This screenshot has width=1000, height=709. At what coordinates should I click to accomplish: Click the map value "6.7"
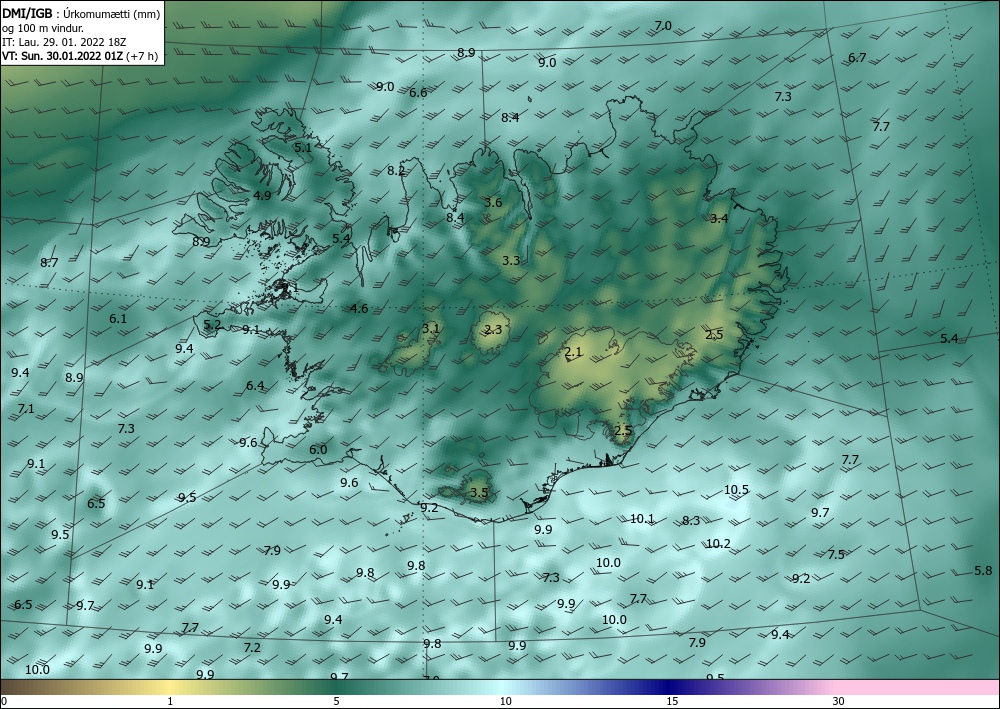(857, 58)
